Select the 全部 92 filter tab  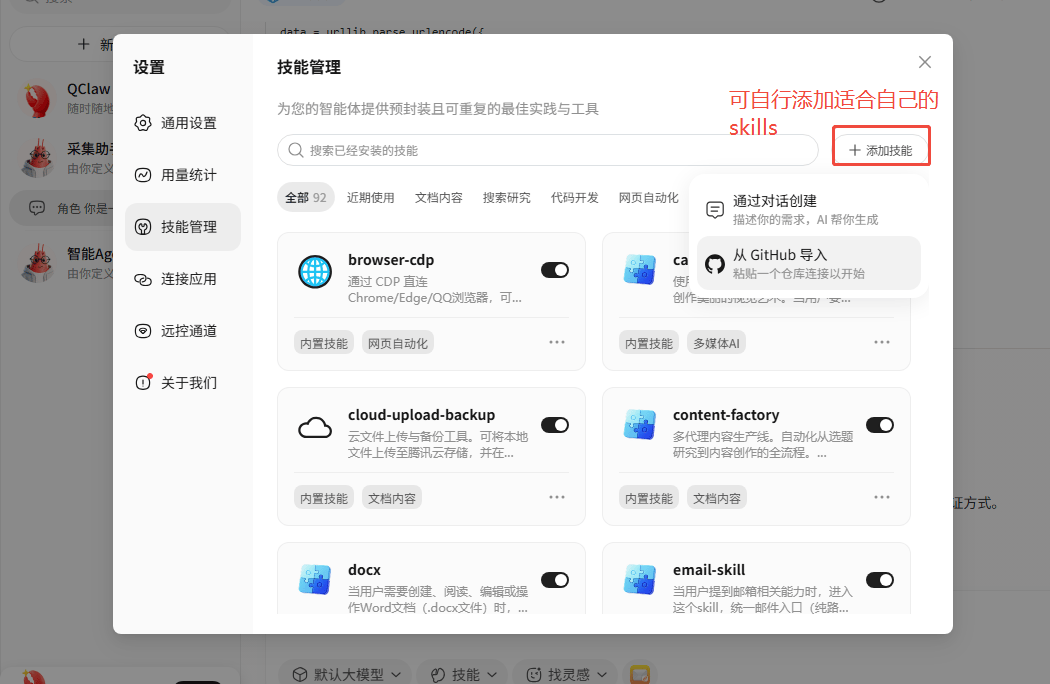[305, 198]
